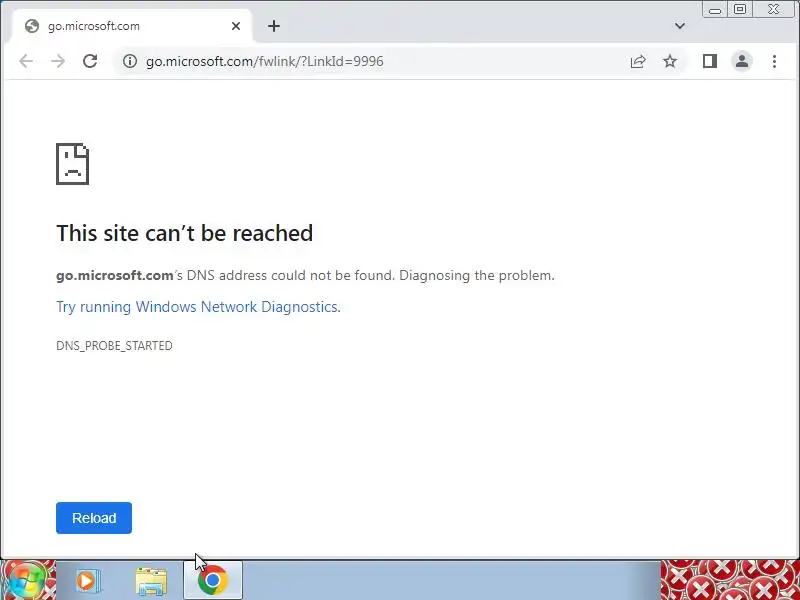Close the Chrome window
Screen dimensions: 800x600
(773, 10)
